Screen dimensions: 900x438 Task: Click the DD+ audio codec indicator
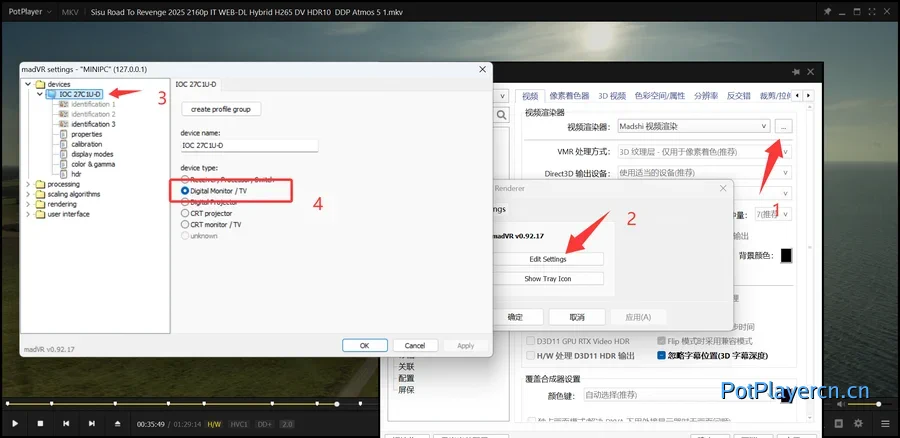[x=265, y=424]
